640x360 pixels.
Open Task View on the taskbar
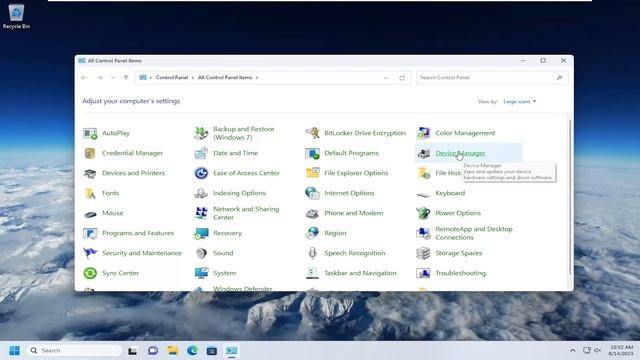132,351
